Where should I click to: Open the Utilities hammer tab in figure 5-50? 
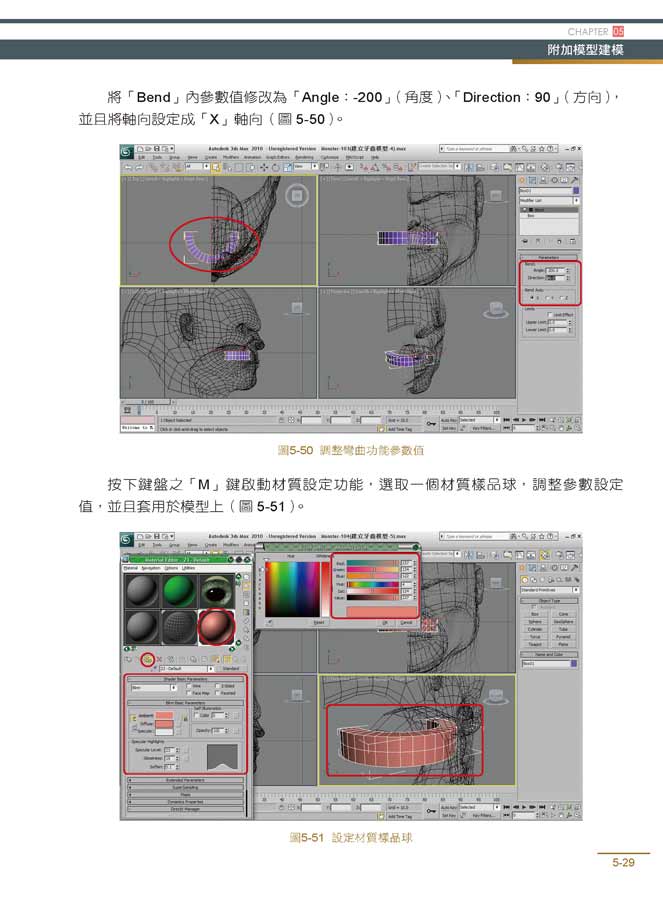[x=574, y=180]
